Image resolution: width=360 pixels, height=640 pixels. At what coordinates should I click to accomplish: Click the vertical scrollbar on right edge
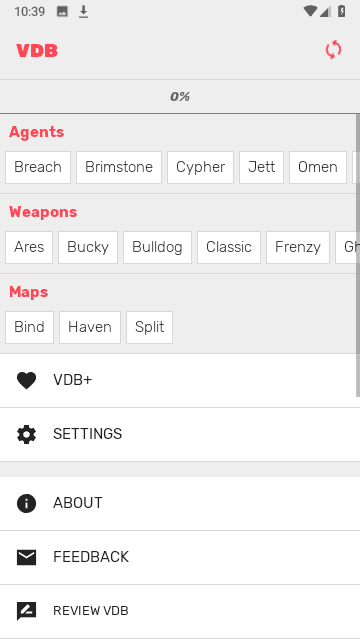(358, 255)
